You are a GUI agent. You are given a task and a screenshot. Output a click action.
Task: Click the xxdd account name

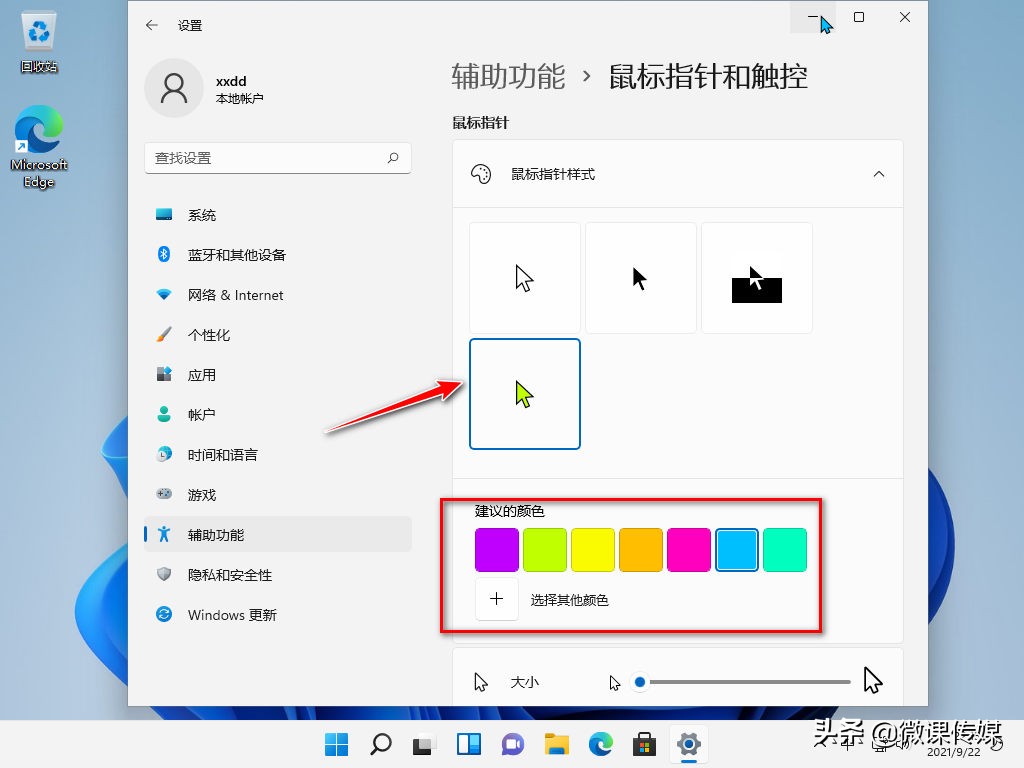231,81
